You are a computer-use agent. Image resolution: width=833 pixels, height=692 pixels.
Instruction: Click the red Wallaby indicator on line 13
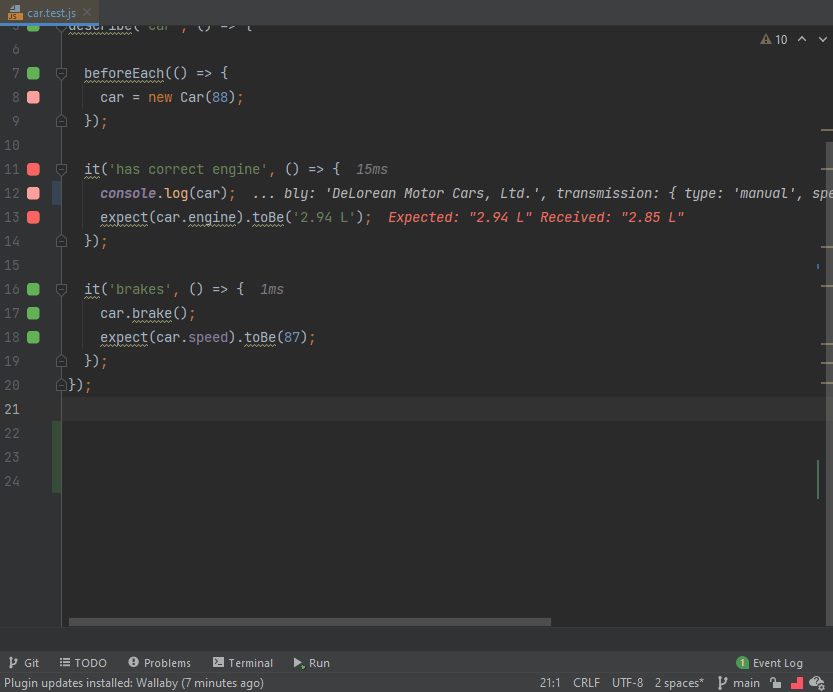coord(33,217)
